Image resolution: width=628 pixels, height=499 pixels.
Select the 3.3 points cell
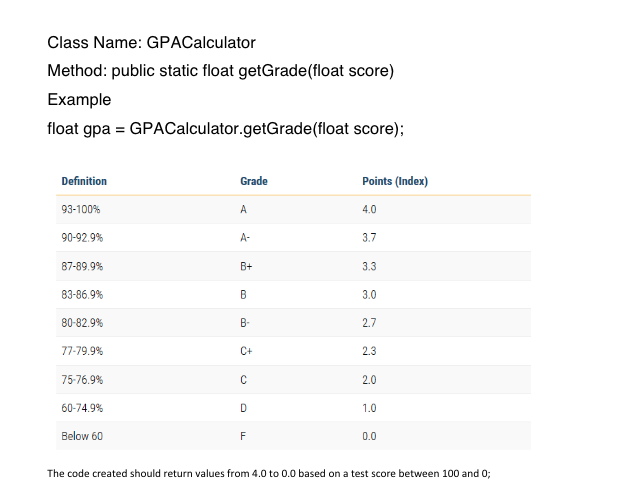coord(369,266)
